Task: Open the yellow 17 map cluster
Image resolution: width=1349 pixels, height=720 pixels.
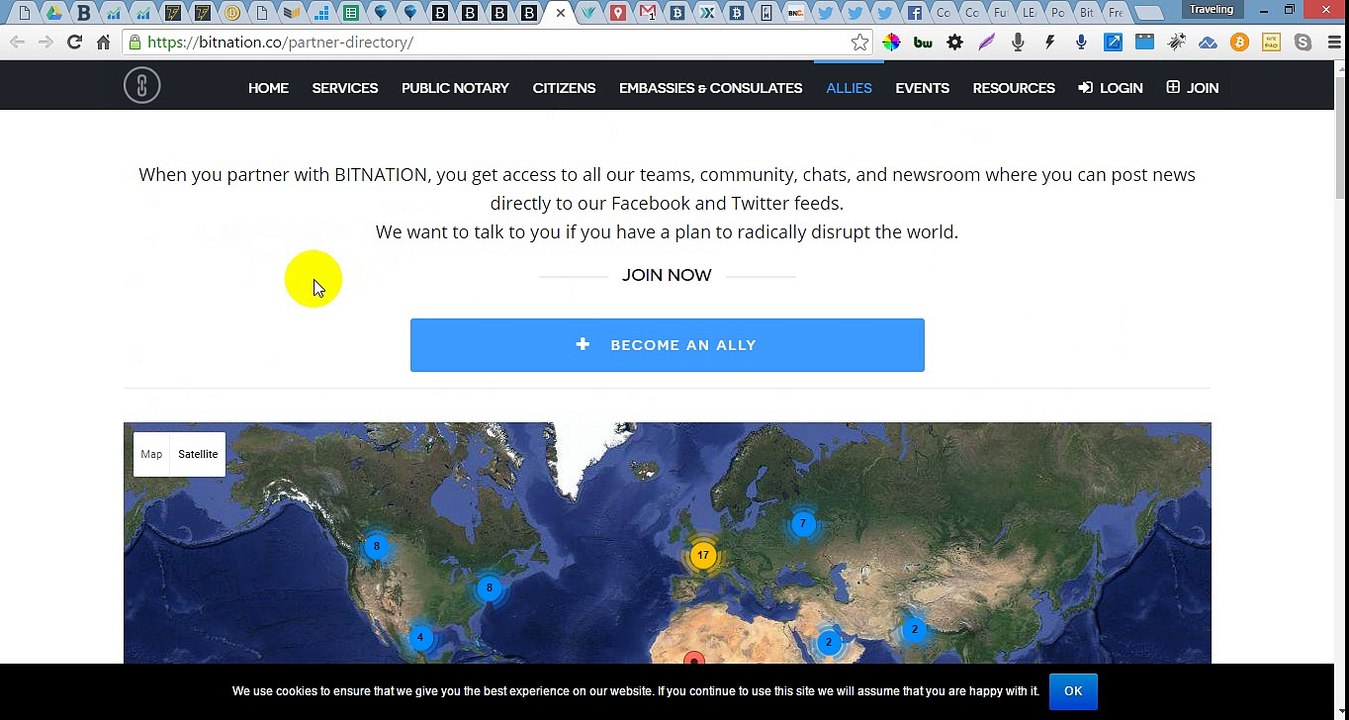Action: click(703, 555)
